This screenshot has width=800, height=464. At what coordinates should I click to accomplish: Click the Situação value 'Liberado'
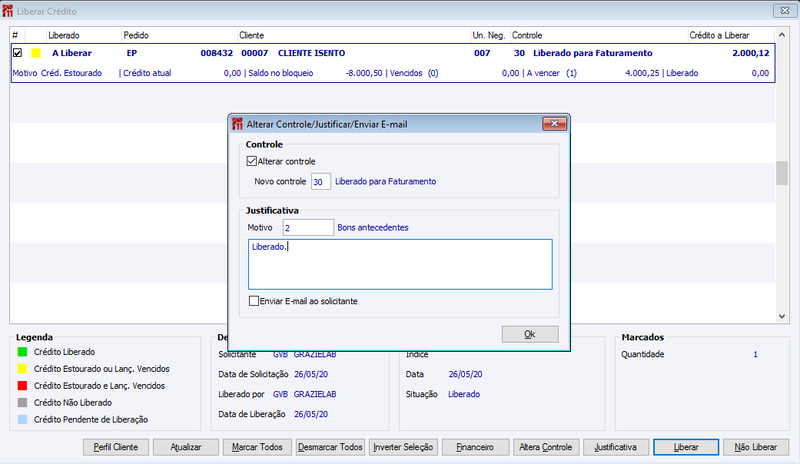click(x=464, y=394)
